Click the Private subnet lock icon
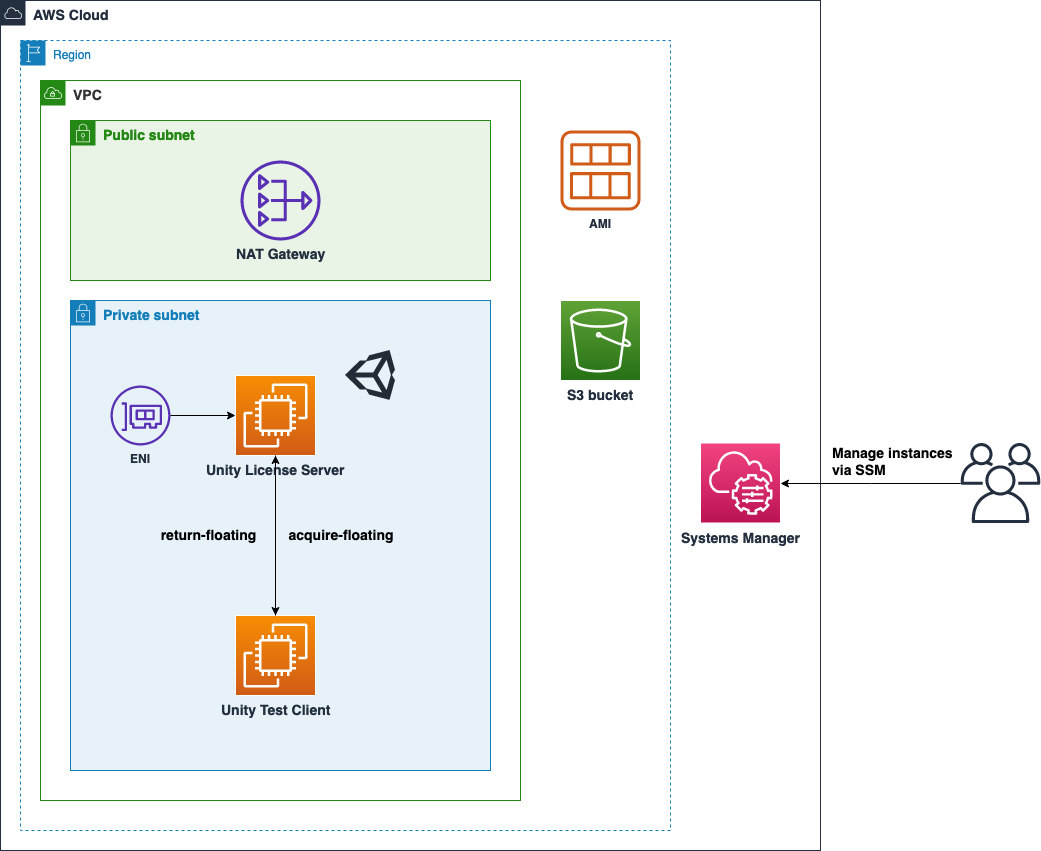The height and width of the screenshot is (851, 1041). tap(83, 313)
